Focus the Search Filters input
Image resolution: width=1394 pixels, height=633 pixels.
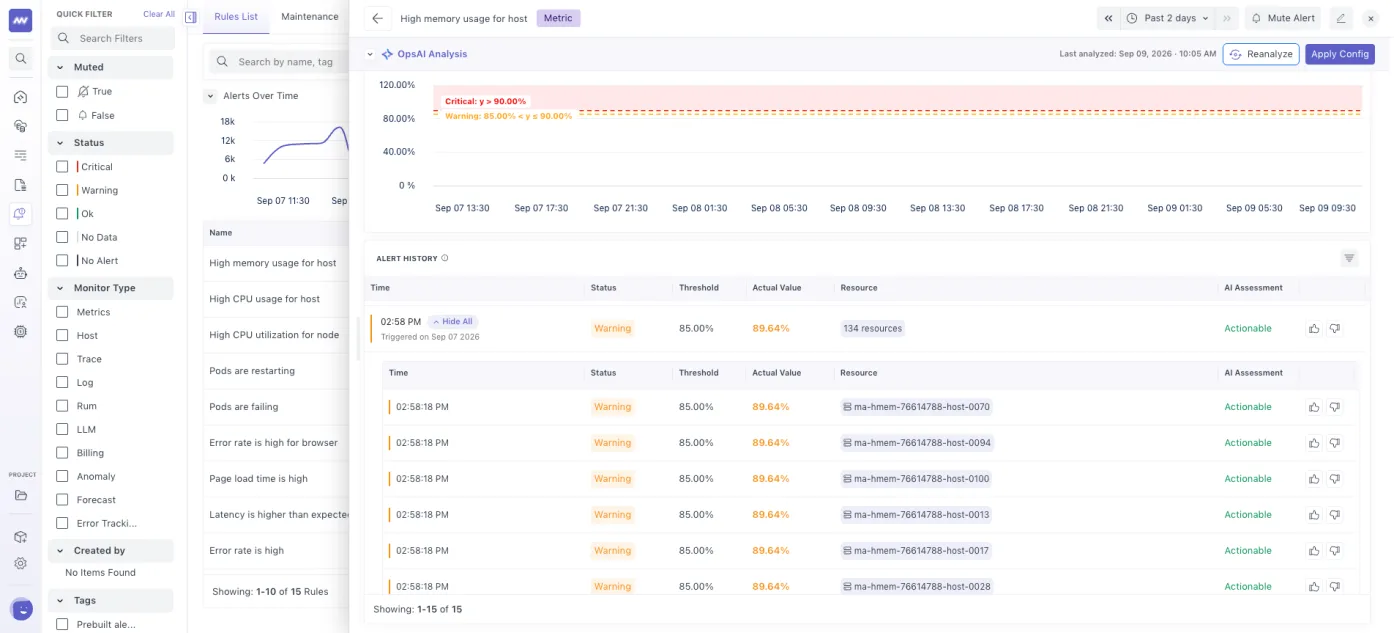[x=111, y=38]
